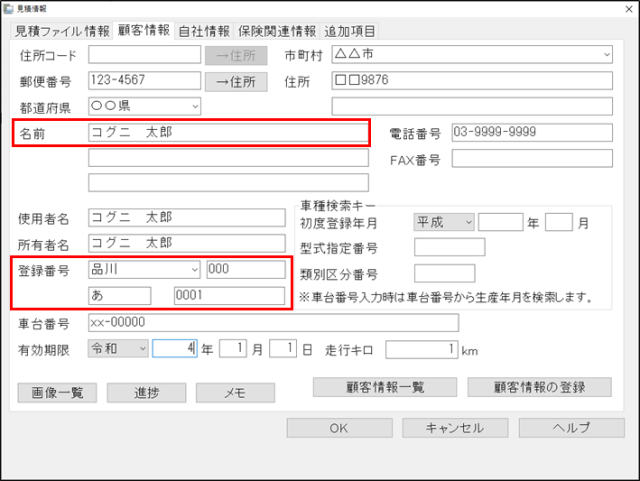640x481 pixels.
Task: Go to the 追加項目 tab
Action: click(x=352, y=31)
